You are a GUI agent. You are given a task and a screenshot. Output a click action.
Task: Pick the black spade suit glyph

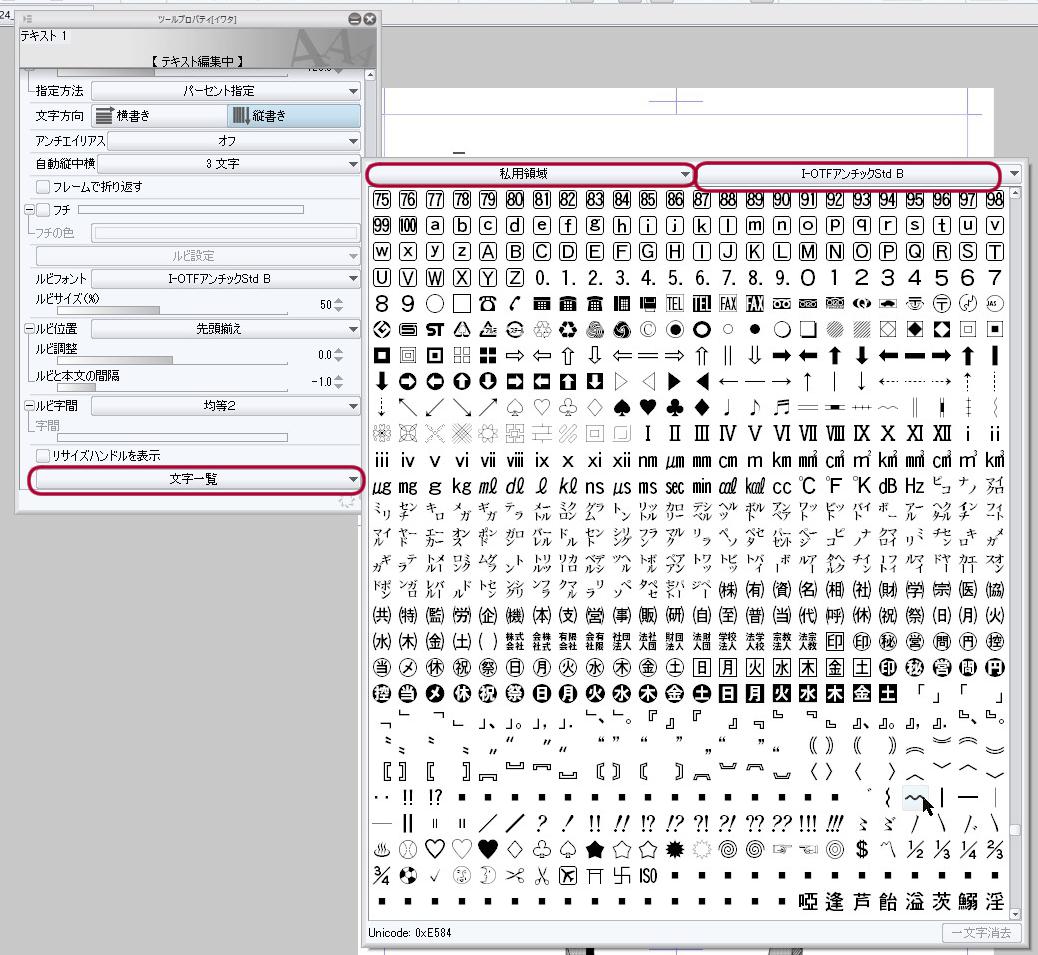point(622,408)
